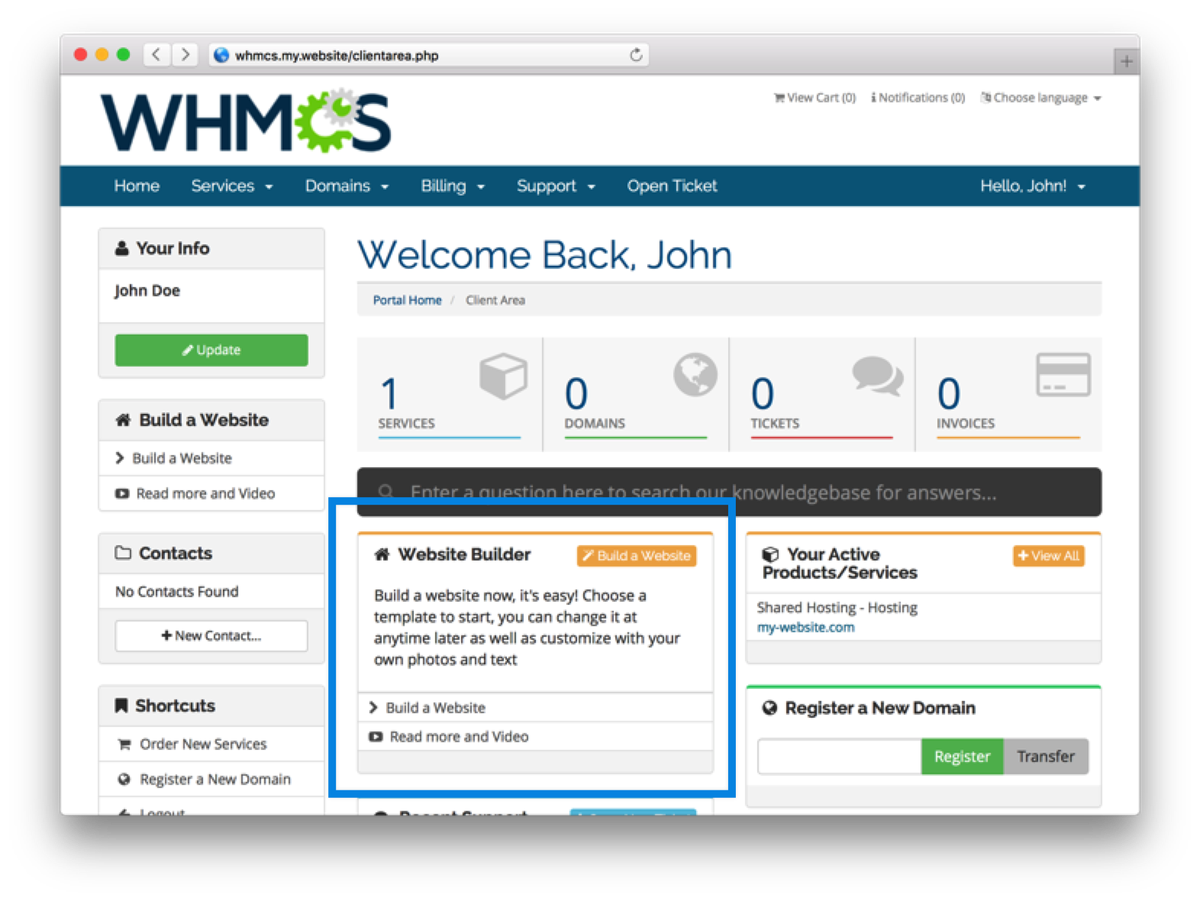Screen dimensions: 1200x901
Task: Open the Portal Home breadcrumb link
Action: (407, 300)
